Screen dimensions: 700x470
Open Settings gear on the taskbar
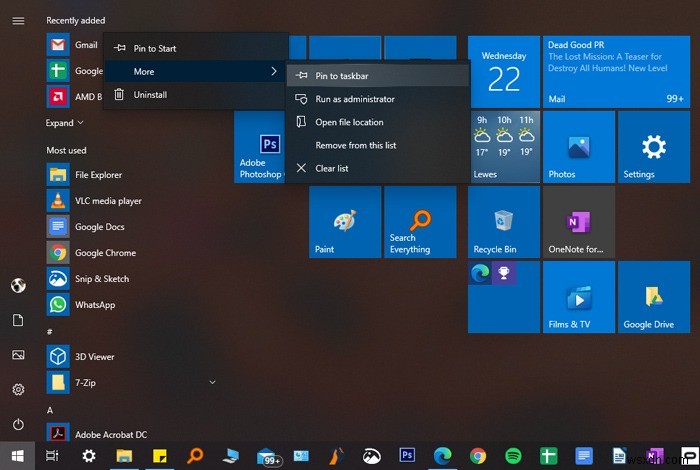(89, 456)
